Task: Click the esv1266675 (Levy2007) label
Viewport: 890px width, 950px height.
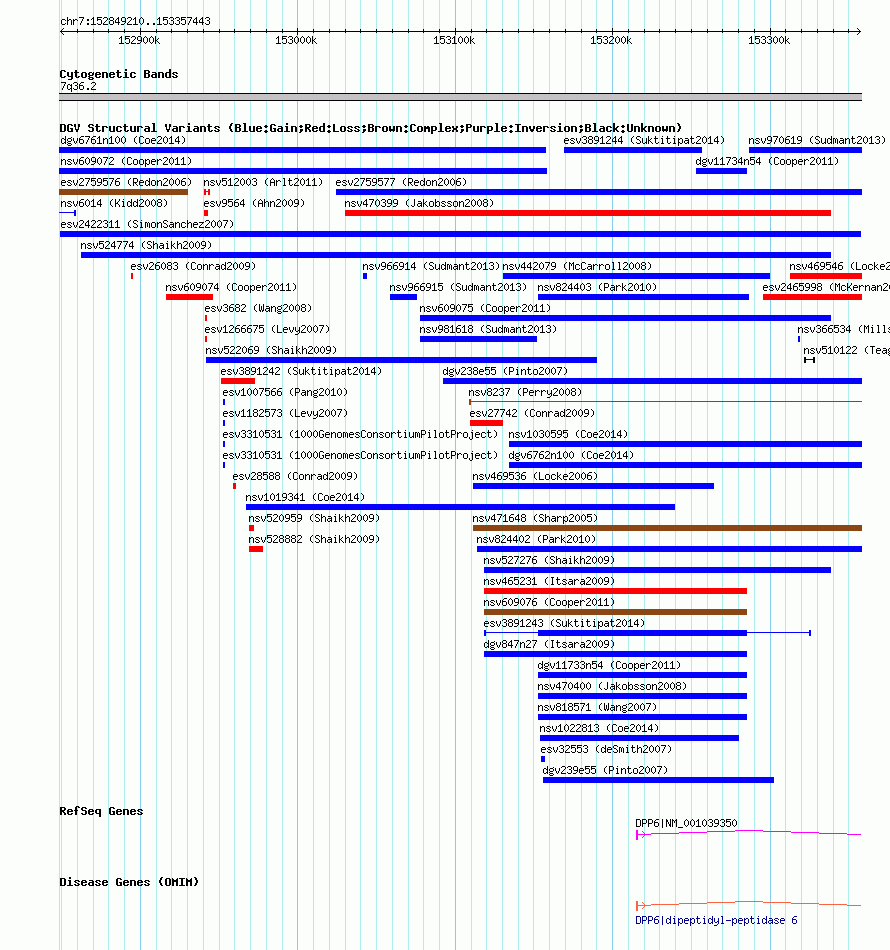Action: click(268, 329)
